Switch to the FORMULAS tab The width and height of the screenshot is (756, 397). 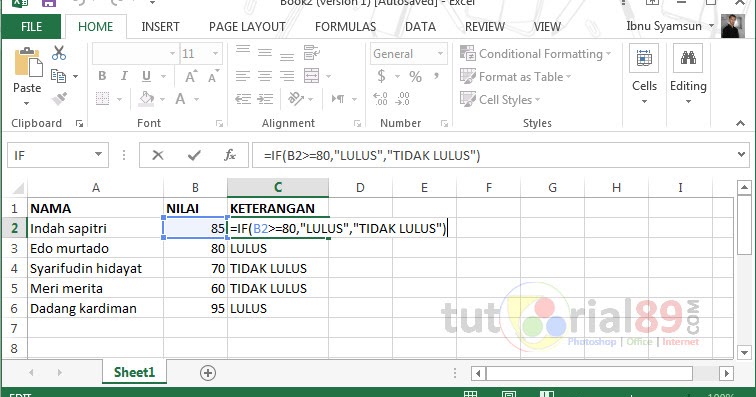(x=345, y=27)
